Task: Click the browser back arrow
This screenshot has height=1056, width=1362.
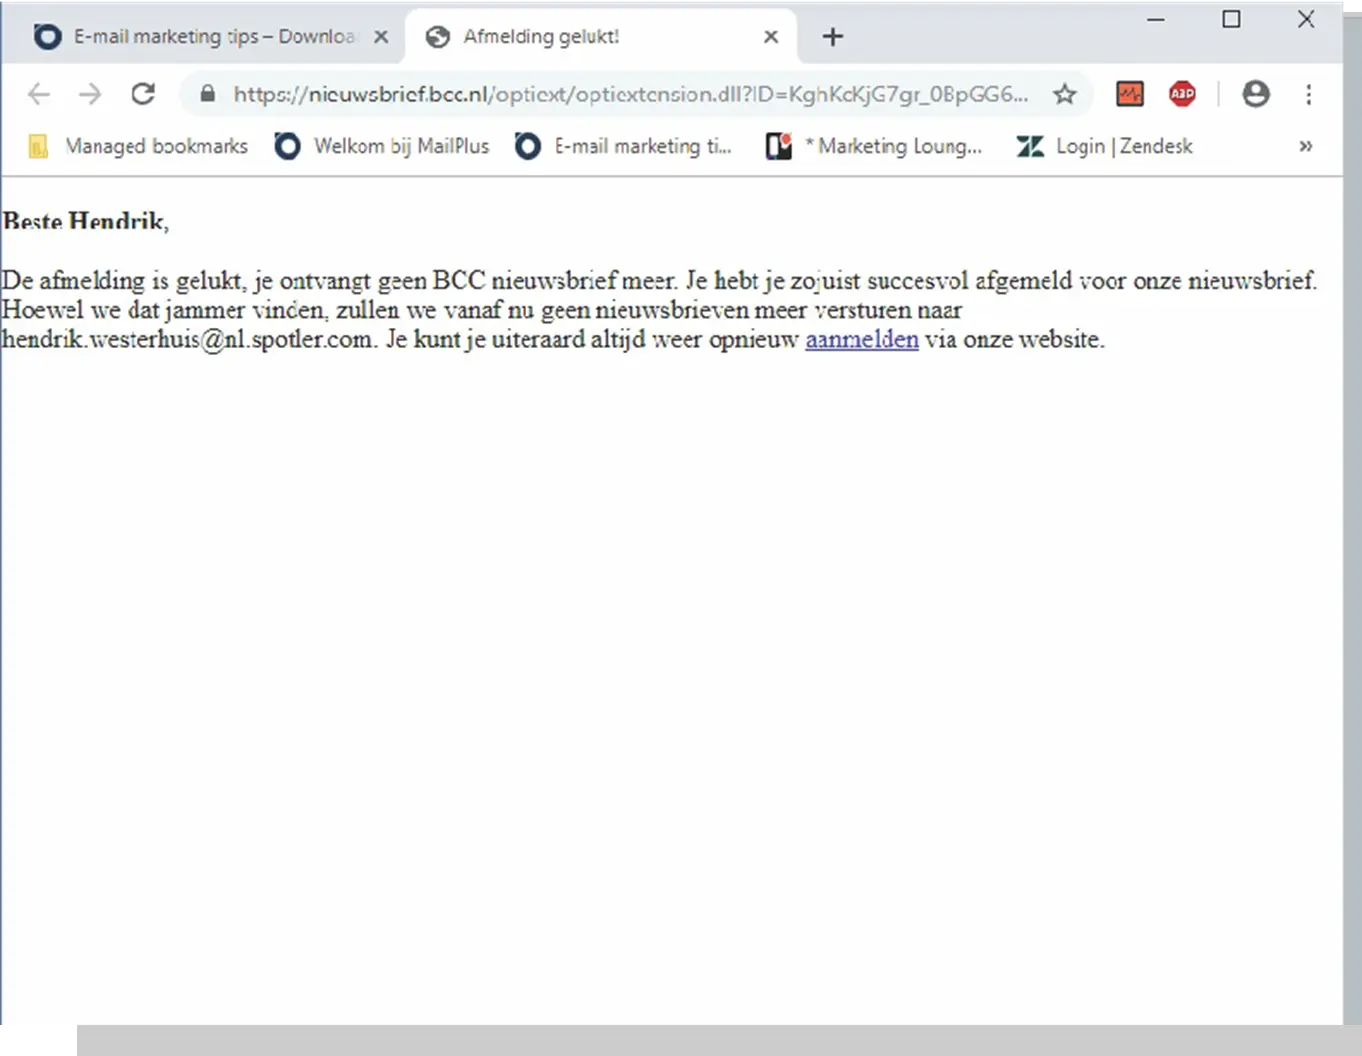Action: tap(39, 94)
